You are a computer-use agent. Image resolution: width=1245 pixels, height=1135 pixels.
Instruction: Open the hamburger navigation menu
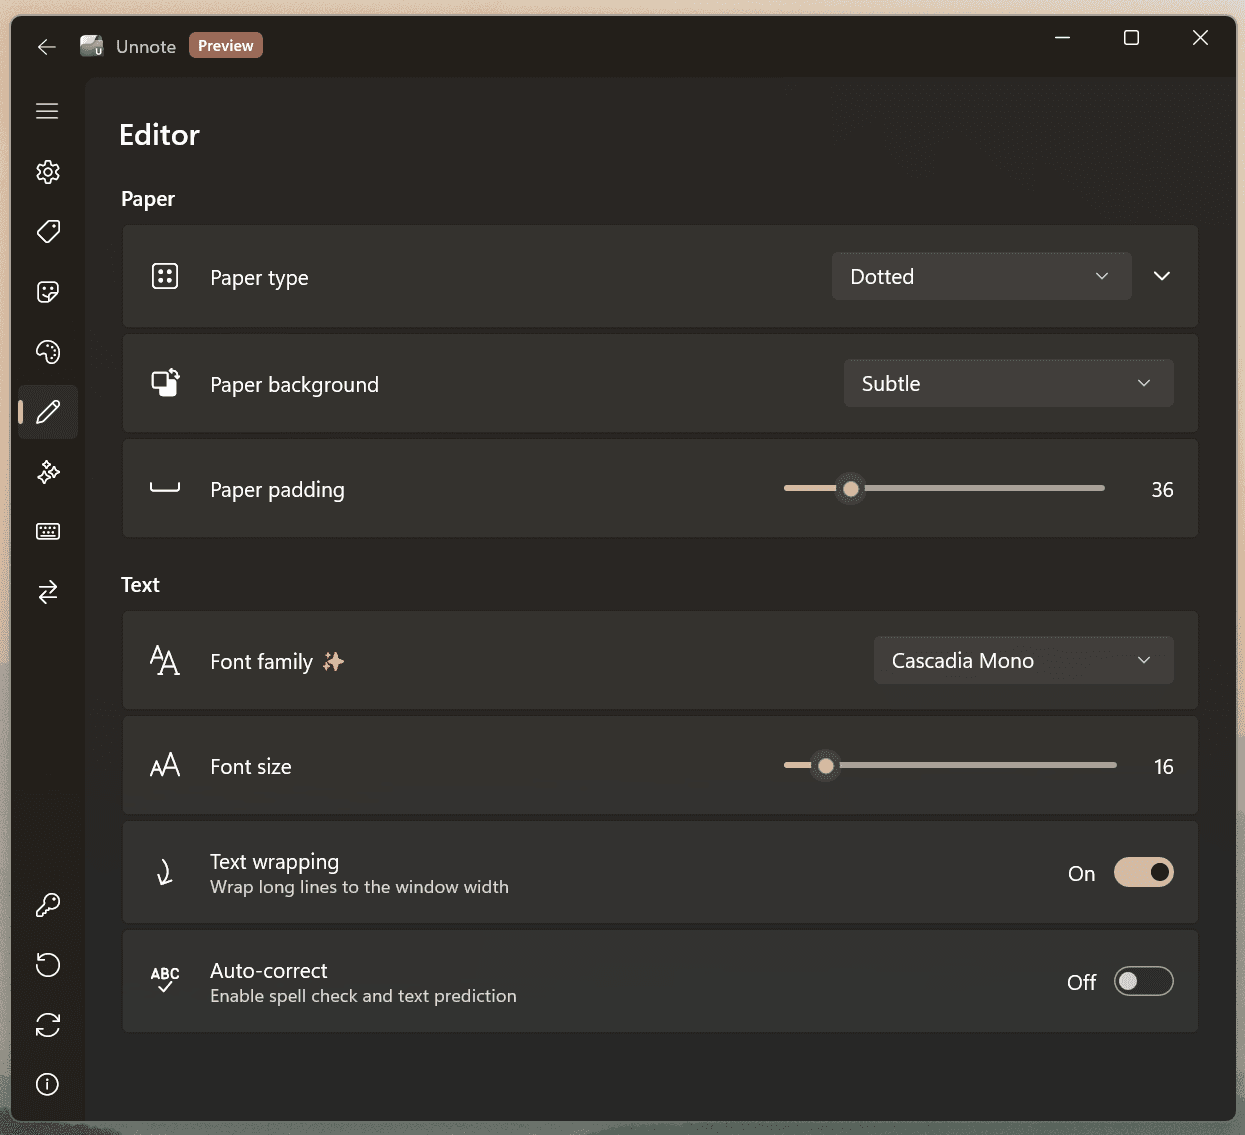coord(47,111)
